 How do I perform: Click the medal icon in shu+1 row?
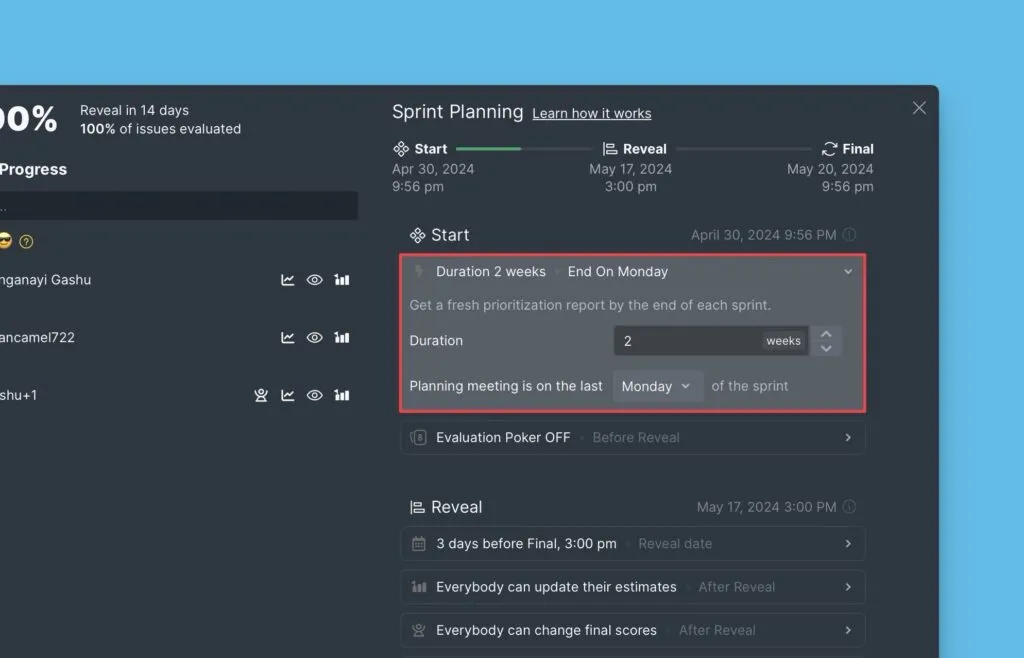(x=261, y=396)
